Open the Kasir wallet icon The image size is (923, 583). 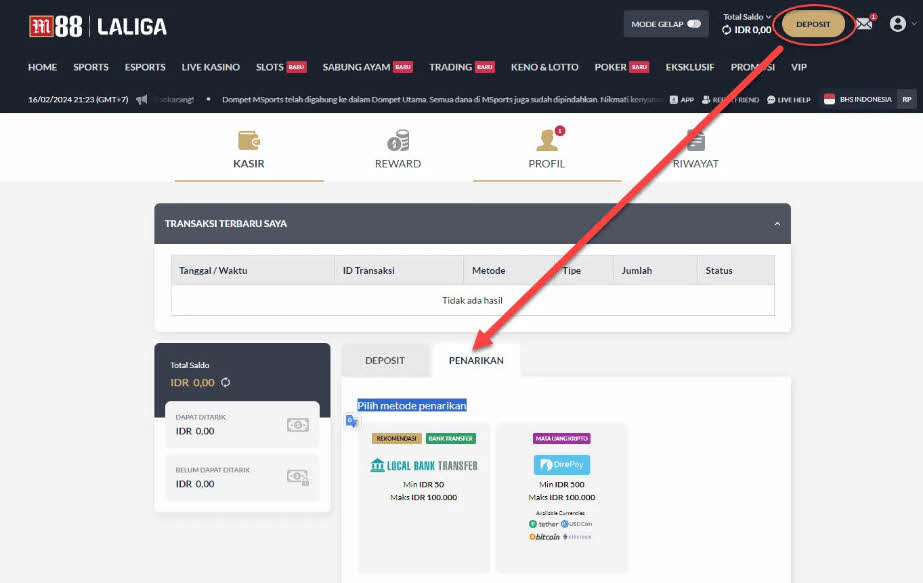point(249,140)
